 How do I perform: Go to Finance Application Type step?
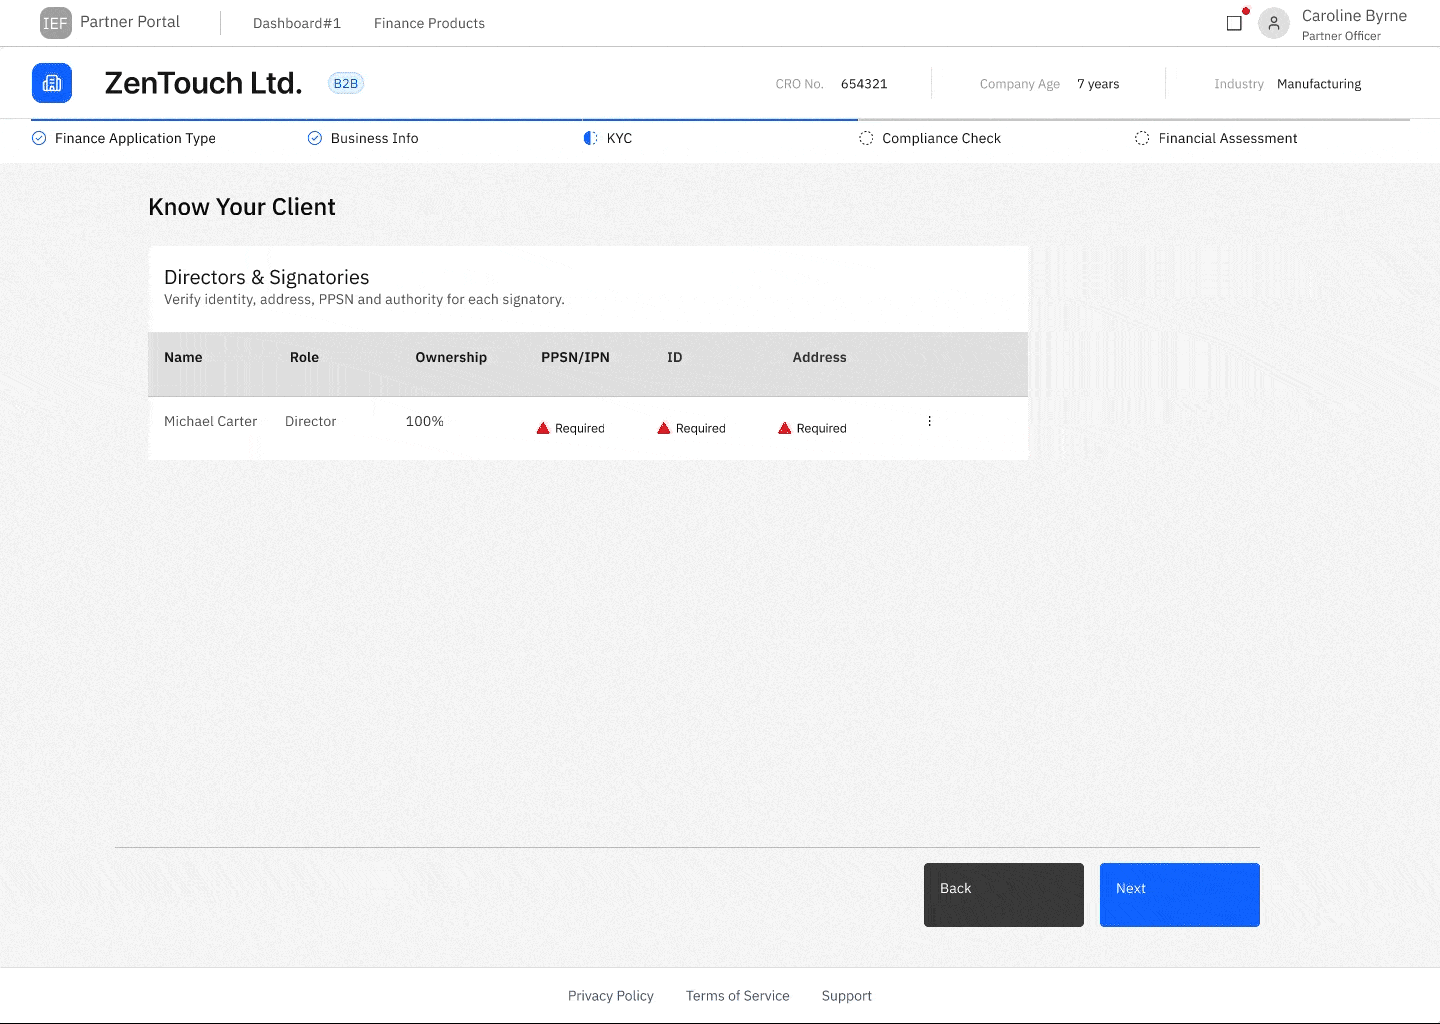click(x=135, y=138)
